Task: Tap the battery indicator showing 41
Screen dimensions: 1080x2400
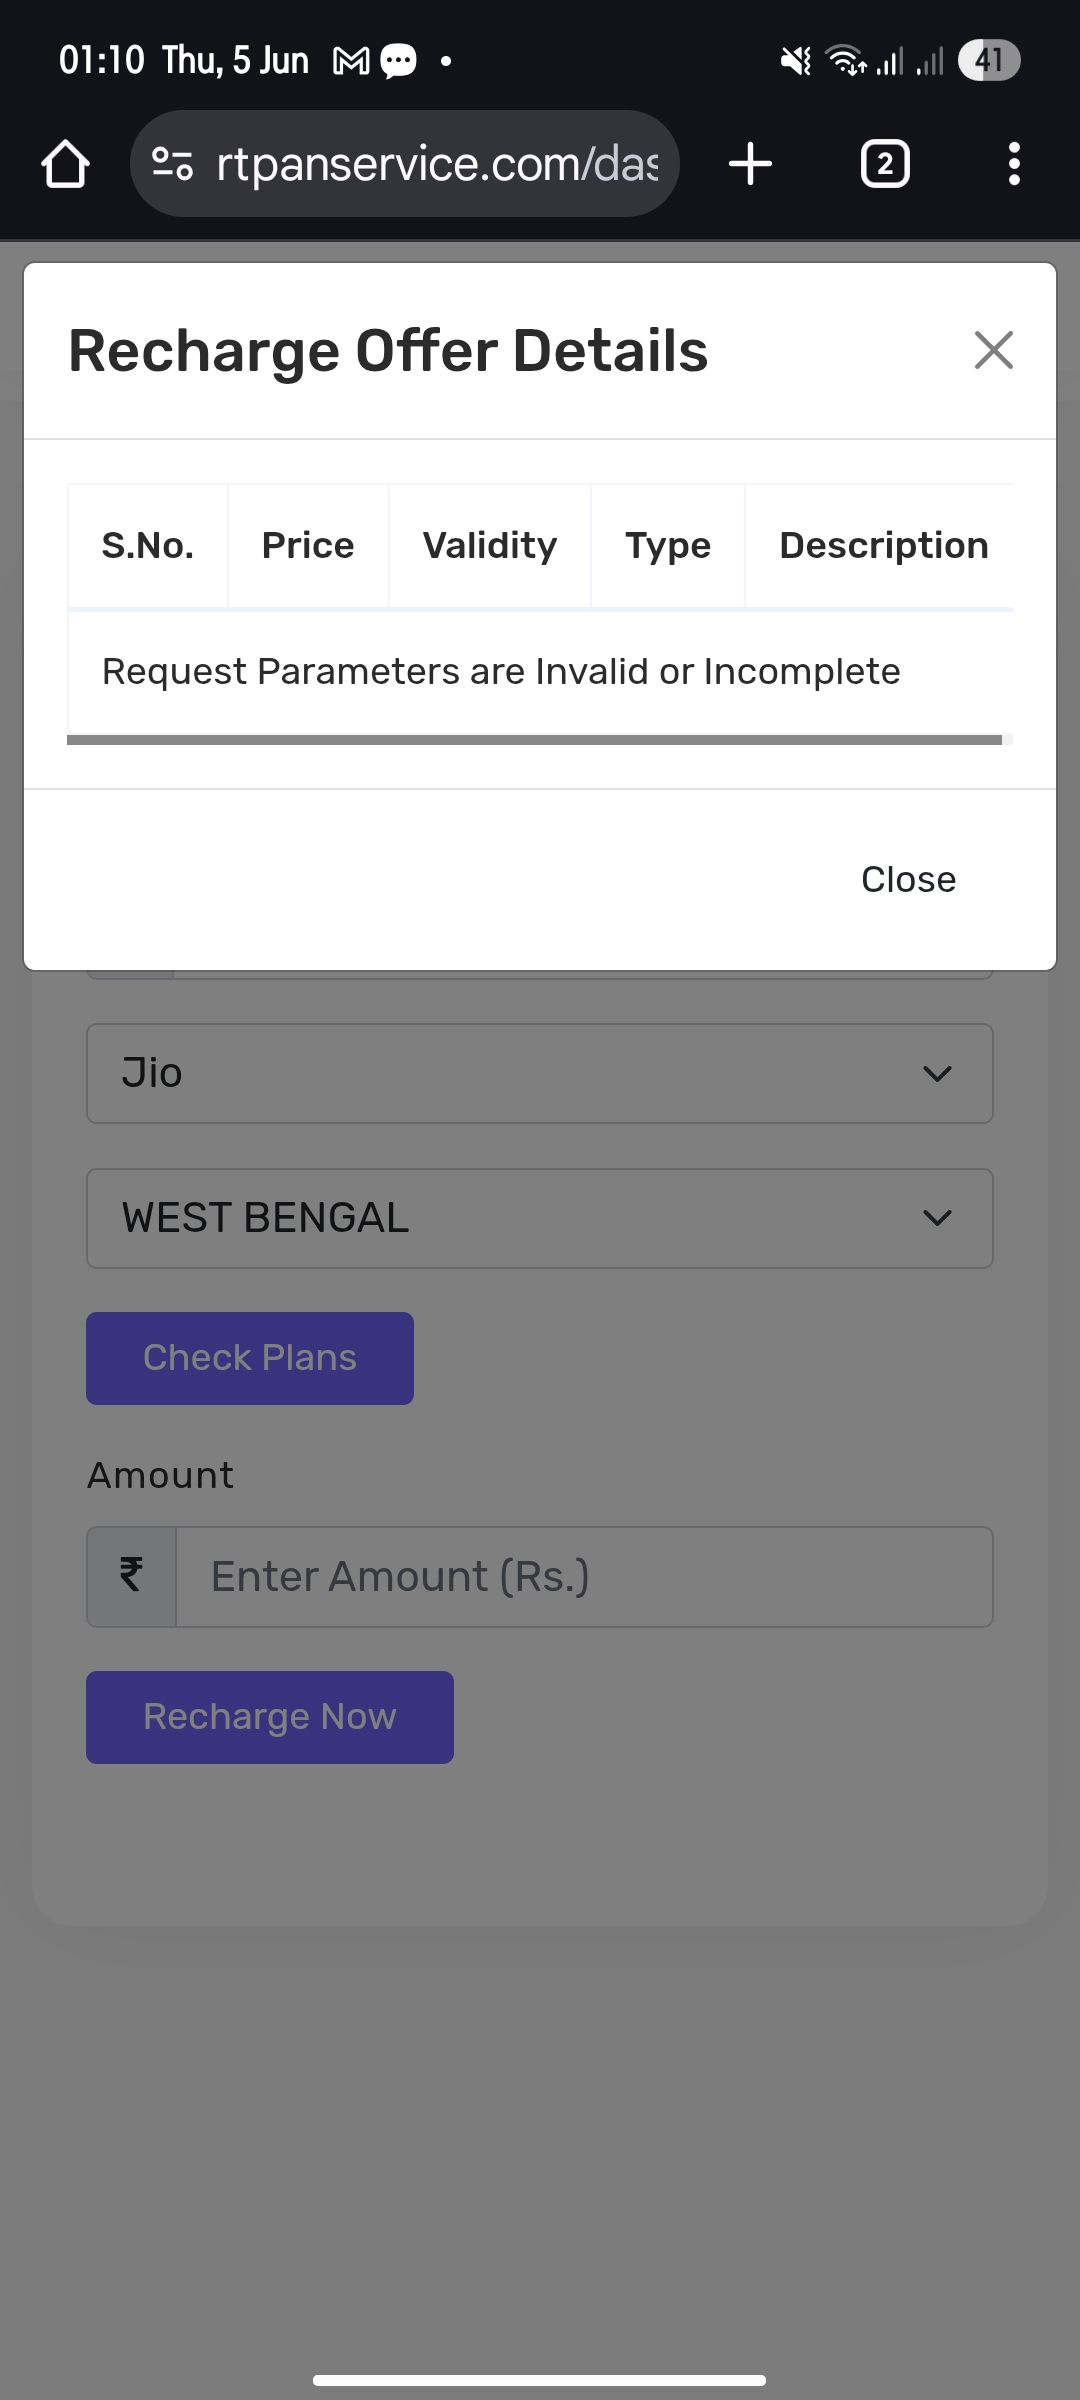Action: pyautogui.click(x=988, y=61)
